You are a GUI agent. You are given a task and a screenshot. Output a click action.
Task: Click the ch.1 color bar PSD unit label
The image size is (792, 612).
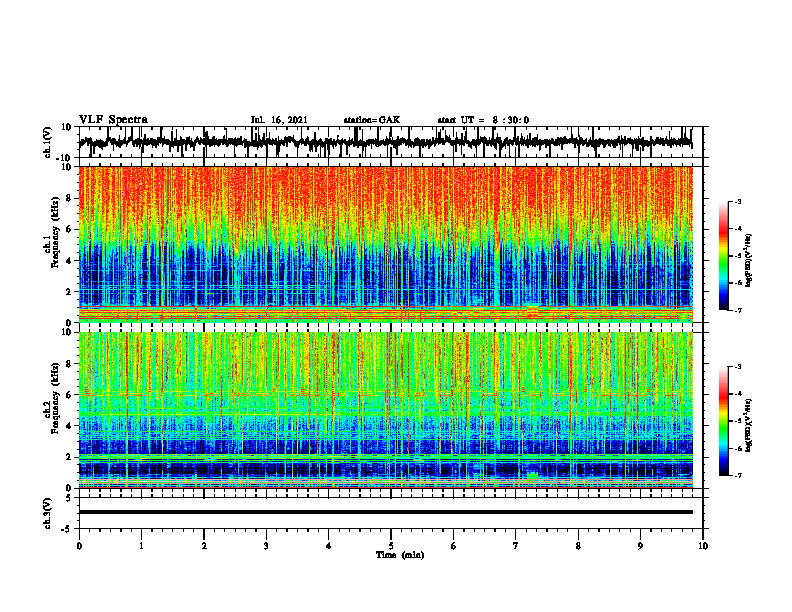pyautogui.click(x=748, y=261)
